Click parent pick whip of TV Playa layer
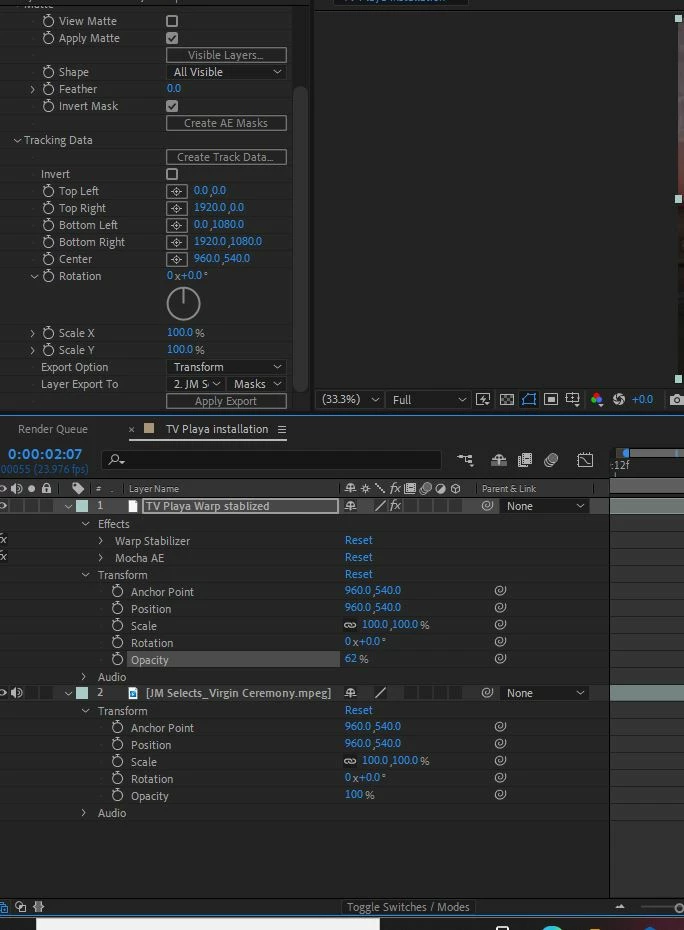Image resolution: width=684 pixels, height=930 pixels. click(487, 506)
